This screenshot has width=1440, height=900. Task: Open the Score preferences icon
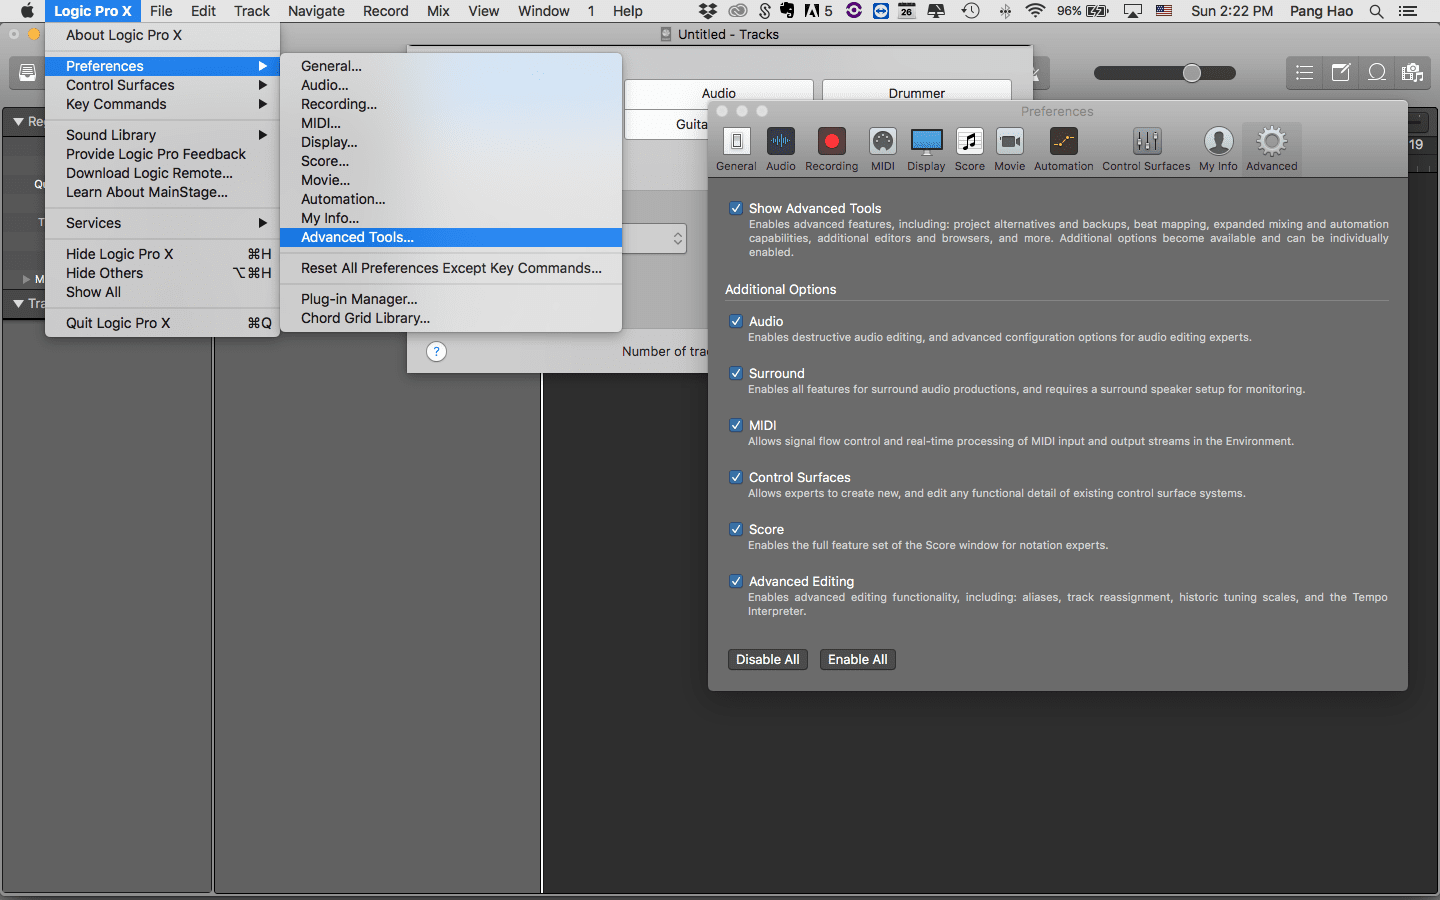pyautogui.click(x=969, y=142)
